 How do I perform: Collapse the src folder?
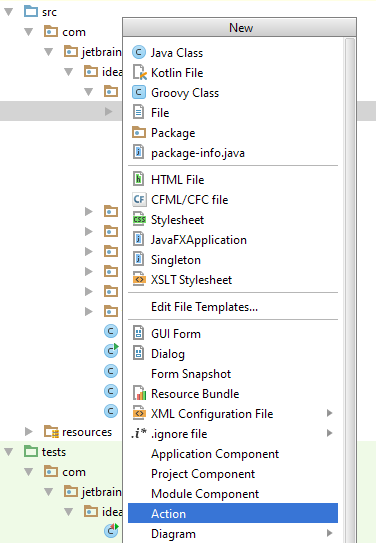coord(9,12)
